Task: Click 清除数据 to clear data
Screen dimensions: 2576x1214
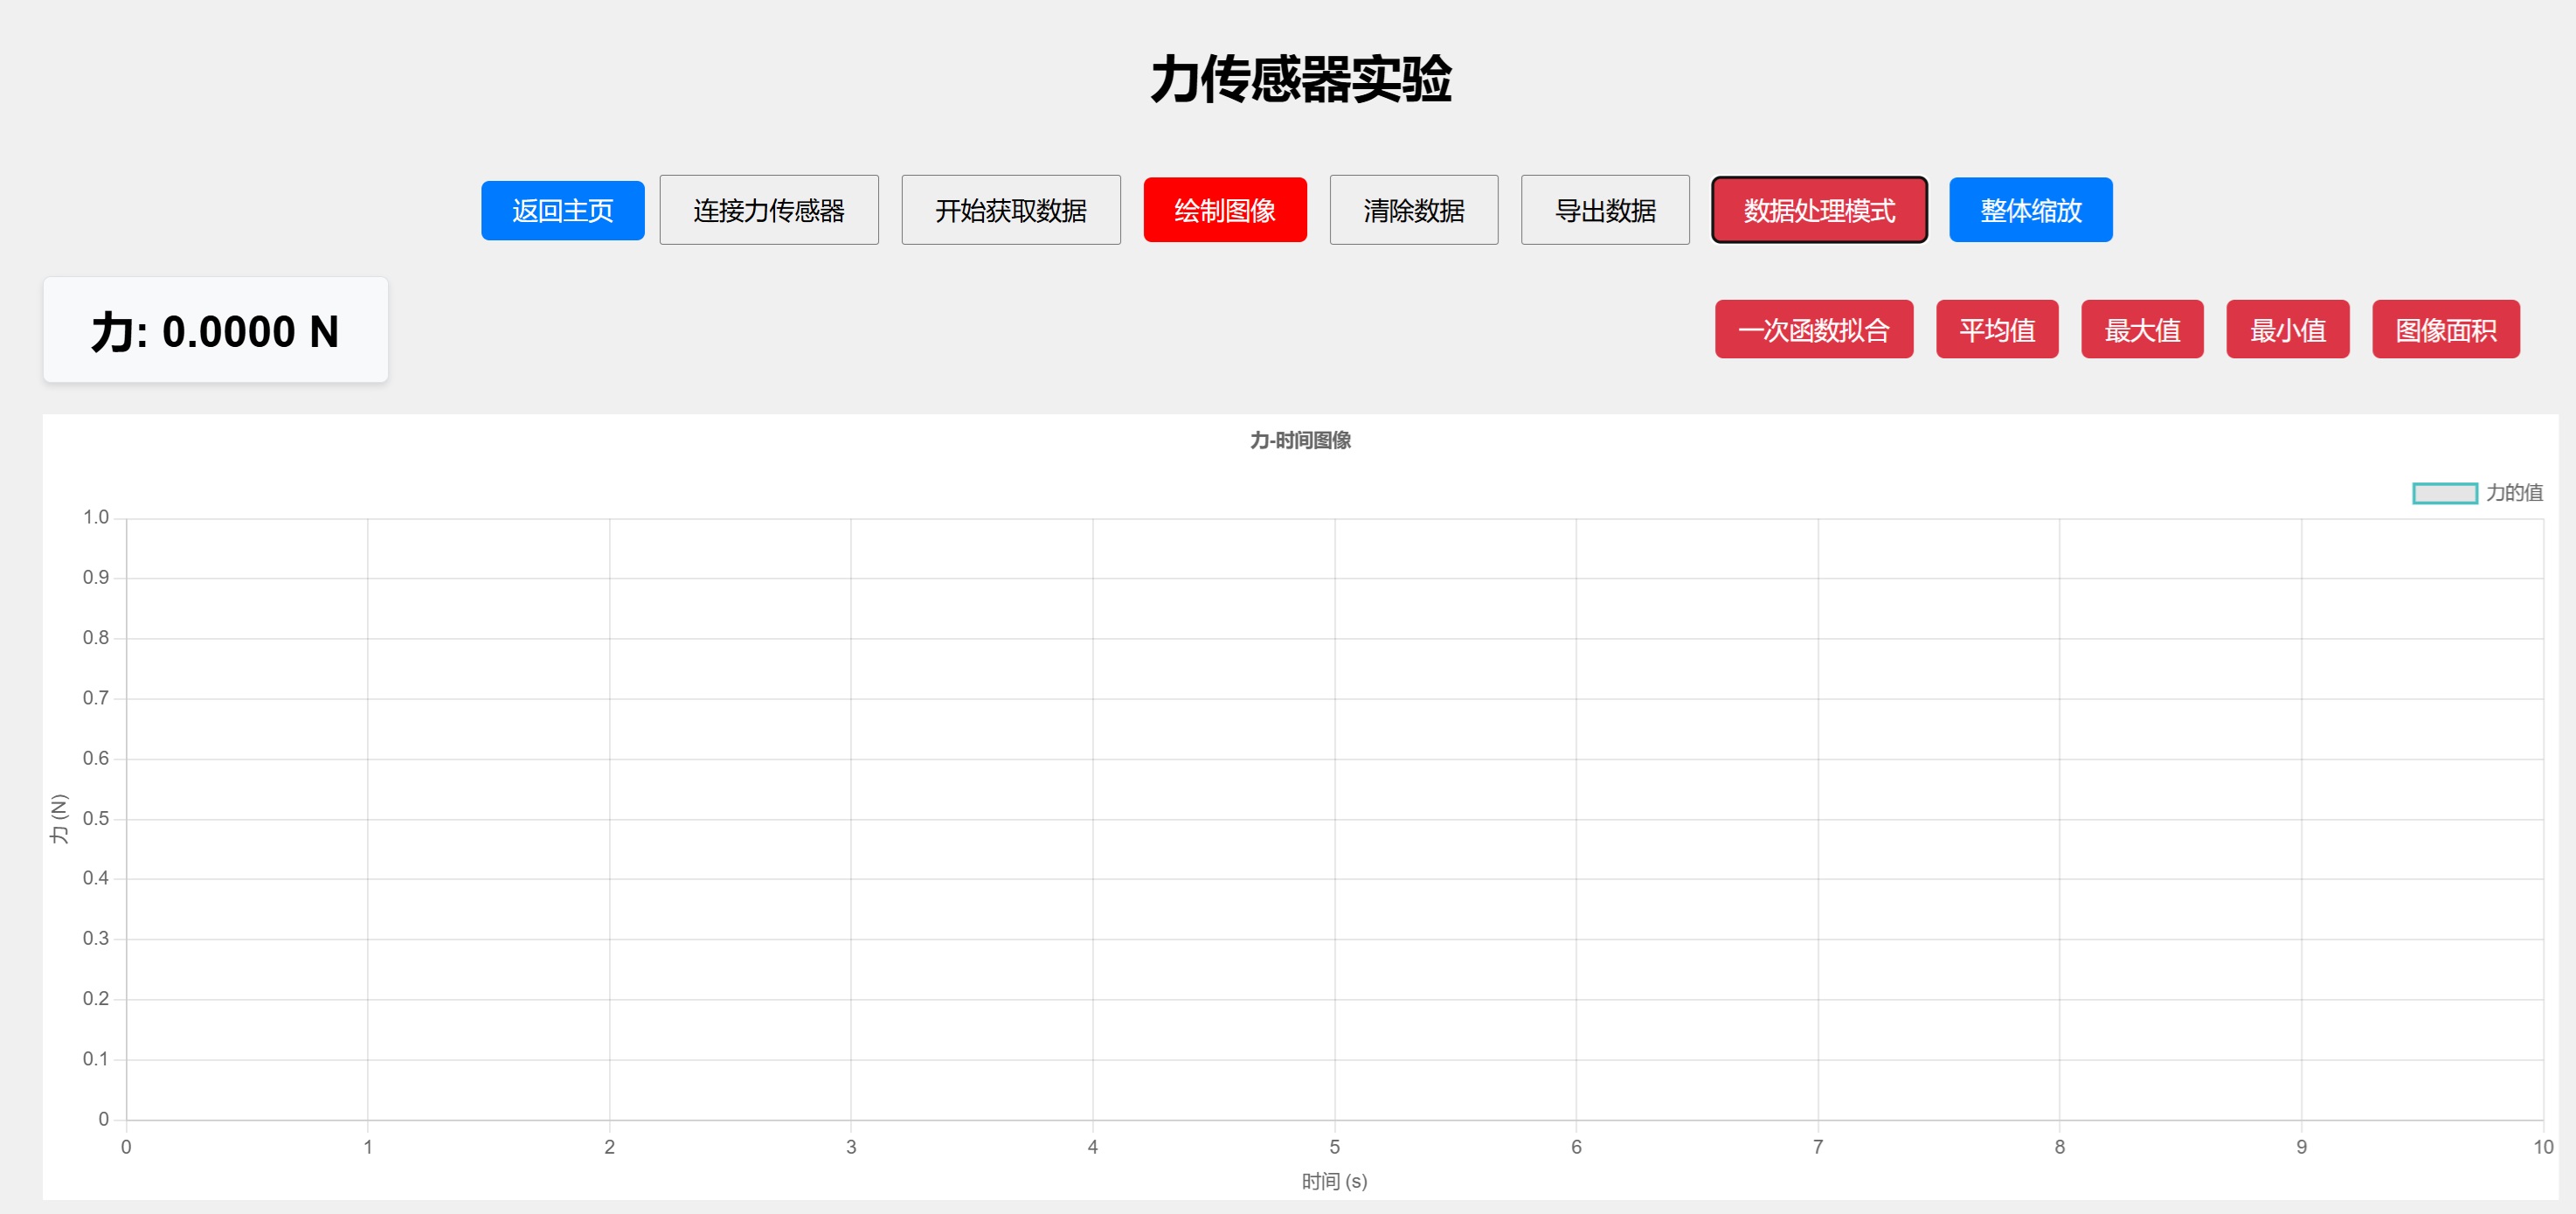Action: point(1413,209)
